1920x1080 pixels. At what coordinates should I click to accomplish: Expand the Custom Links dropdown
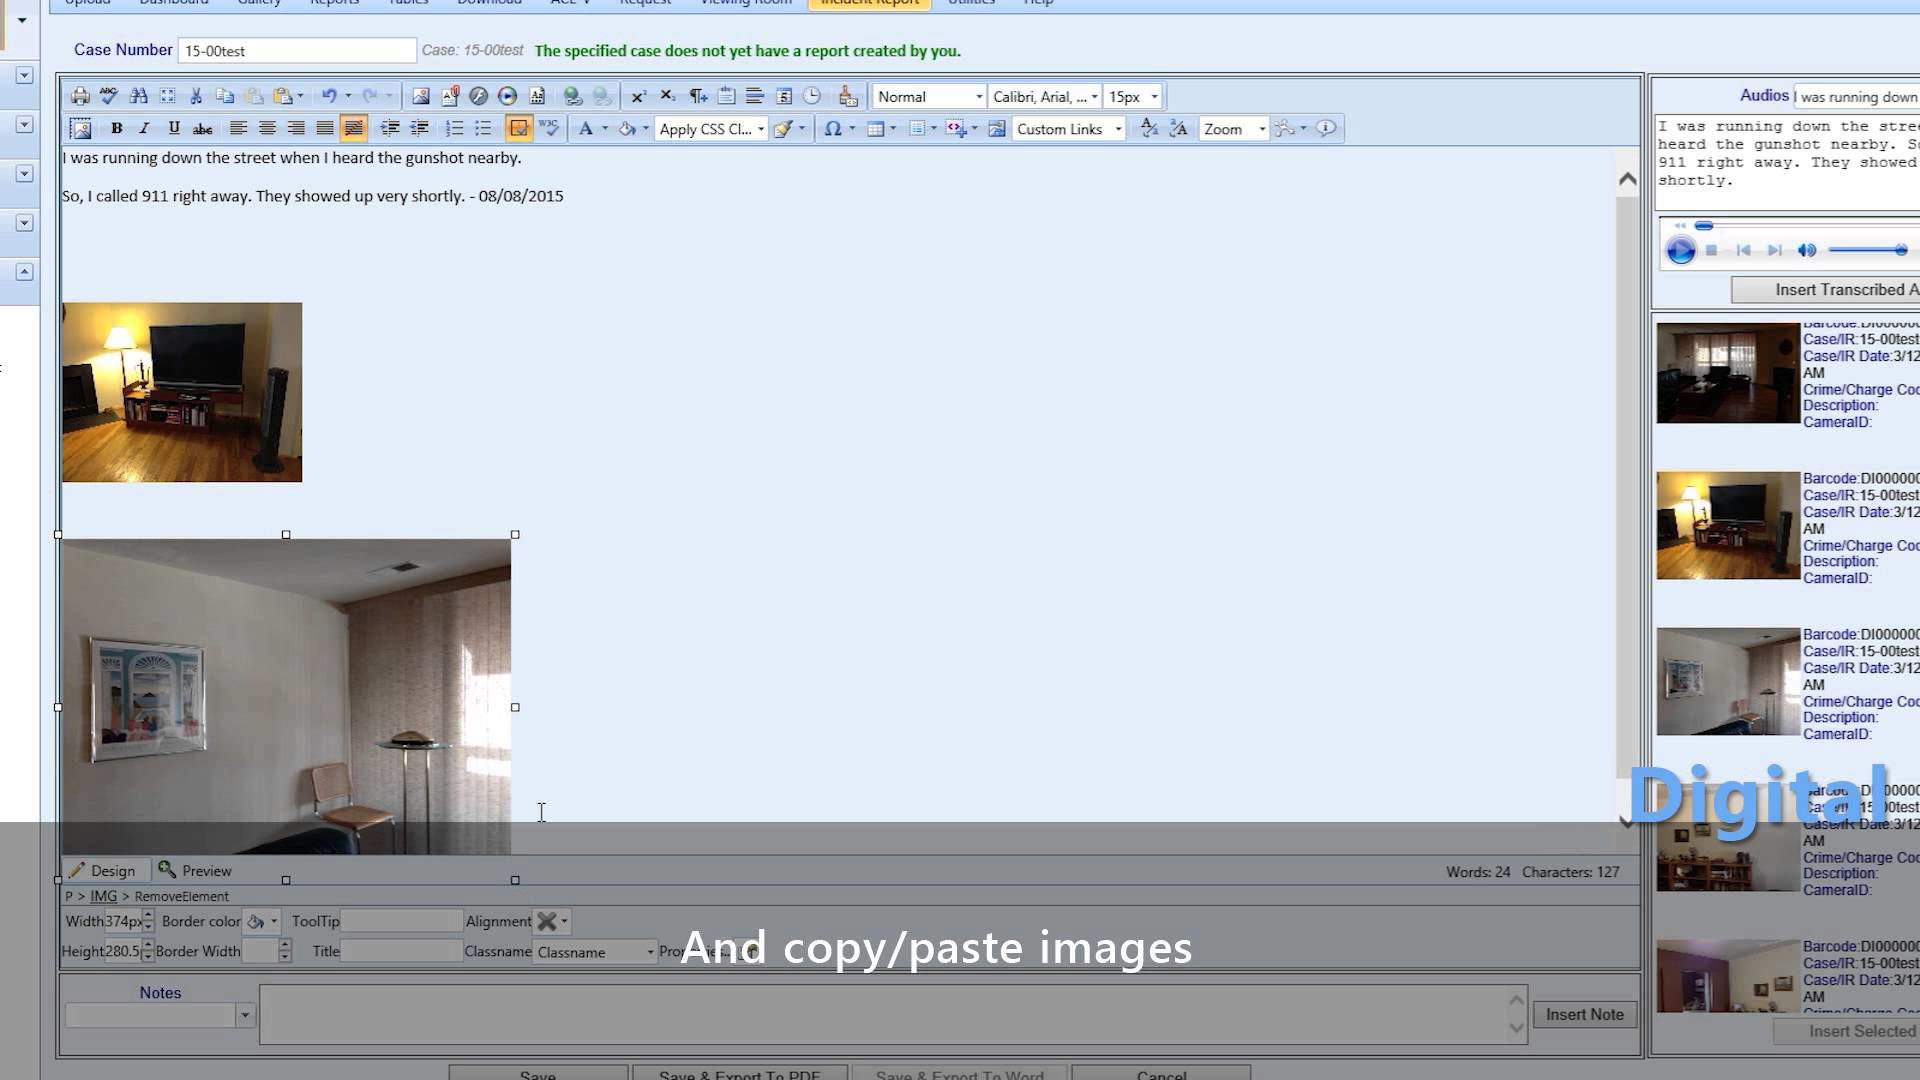(x=1068, y=128)
